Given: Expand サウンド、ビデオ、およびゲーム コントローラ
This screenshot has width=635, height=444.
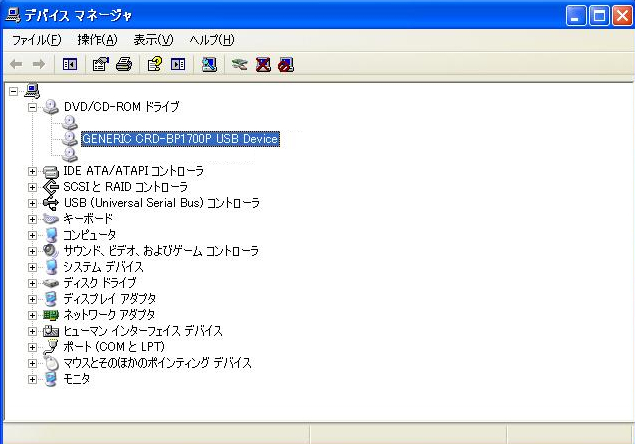Looking at the screenshot, I should [x=32, y=251].
